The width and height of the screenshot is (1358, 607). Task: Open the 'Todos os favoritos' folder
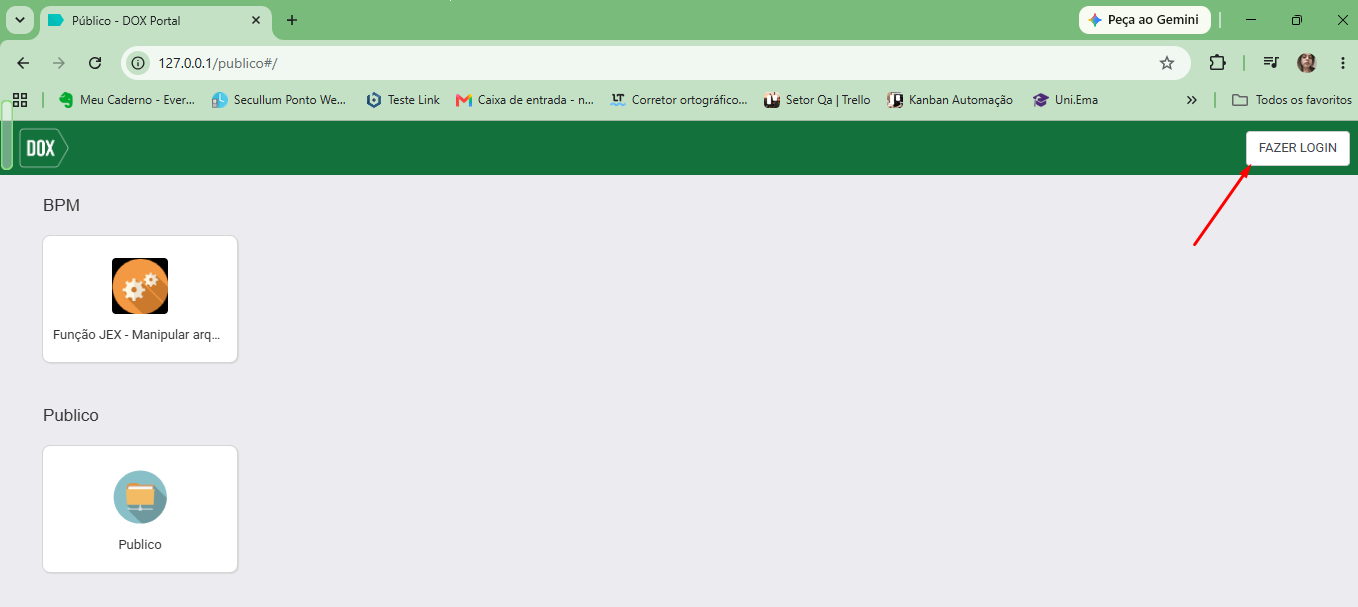point(1292,100)
